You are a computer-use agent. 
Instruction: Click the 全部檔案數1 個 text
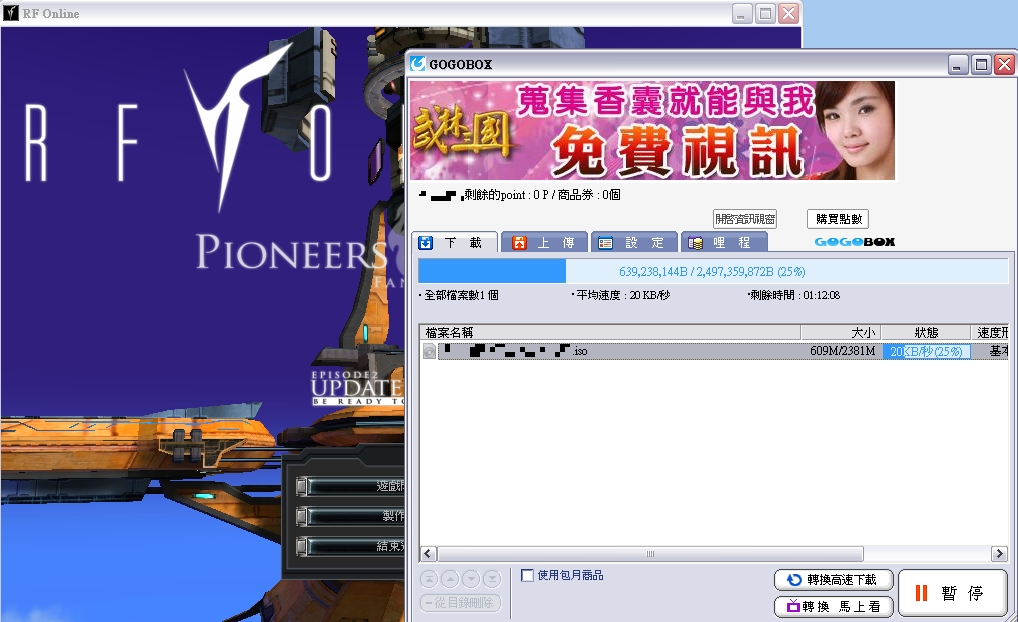461,295
